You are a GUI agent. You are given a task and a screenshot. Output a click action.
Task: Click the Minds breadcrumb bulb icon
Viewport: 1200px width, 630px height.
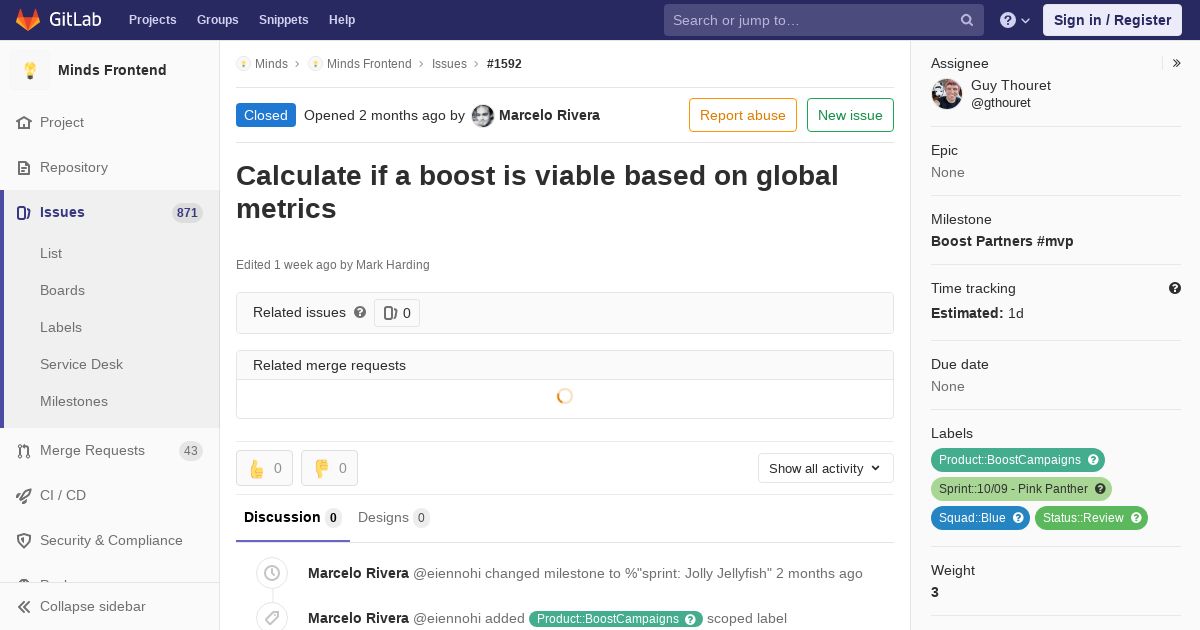coord(243,63)
